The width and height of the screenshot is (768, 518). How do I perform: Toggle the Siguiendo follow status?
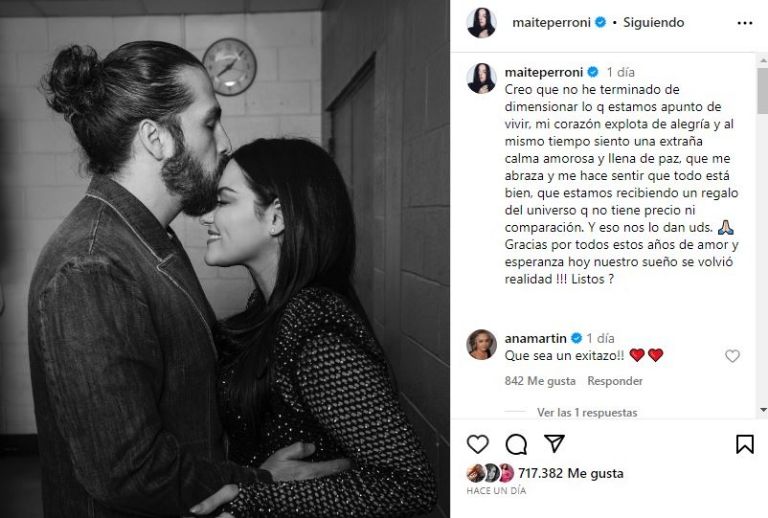653,23
